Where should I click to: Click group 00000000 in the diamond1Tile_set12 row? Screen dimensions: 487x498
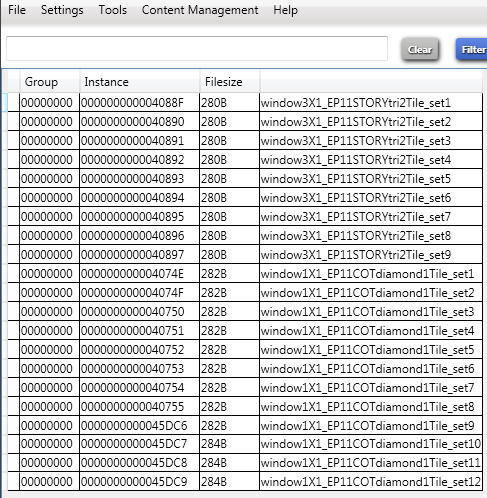50,482
